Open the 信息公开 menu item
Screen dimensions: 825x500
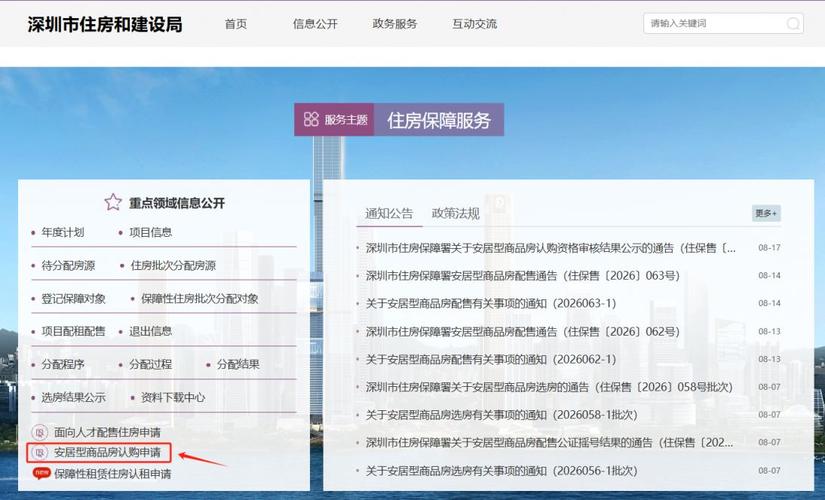click(315, 24)
